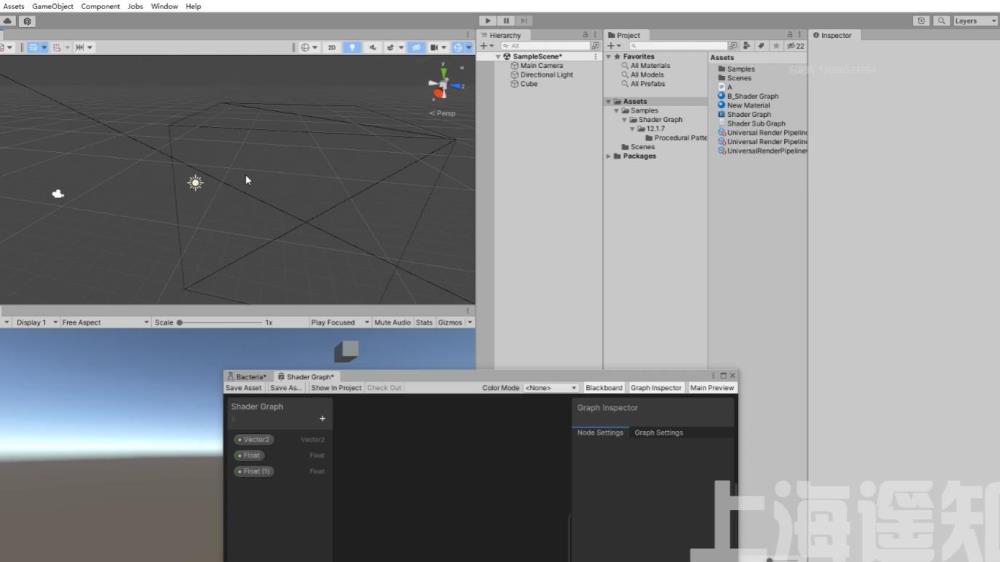Open the Layers dropdown
This screenshot has height=562, width=1000.
click(x=973, y=21)
